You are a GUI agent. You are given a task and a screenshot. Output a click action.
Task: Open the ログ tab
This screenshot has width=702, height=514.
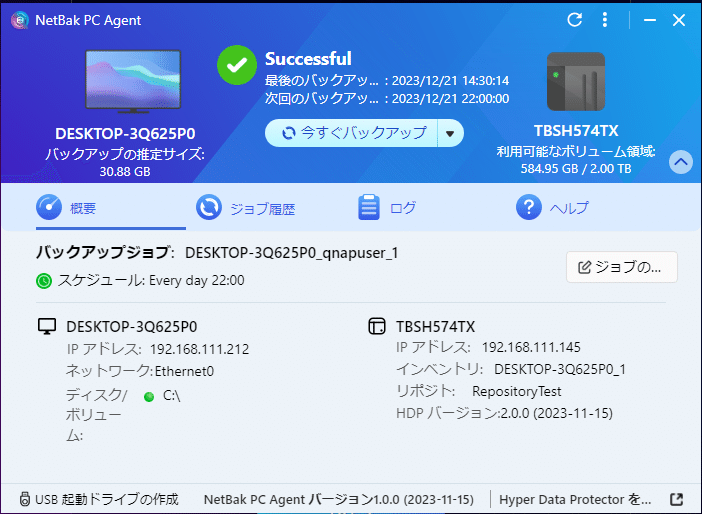[387, 208]
